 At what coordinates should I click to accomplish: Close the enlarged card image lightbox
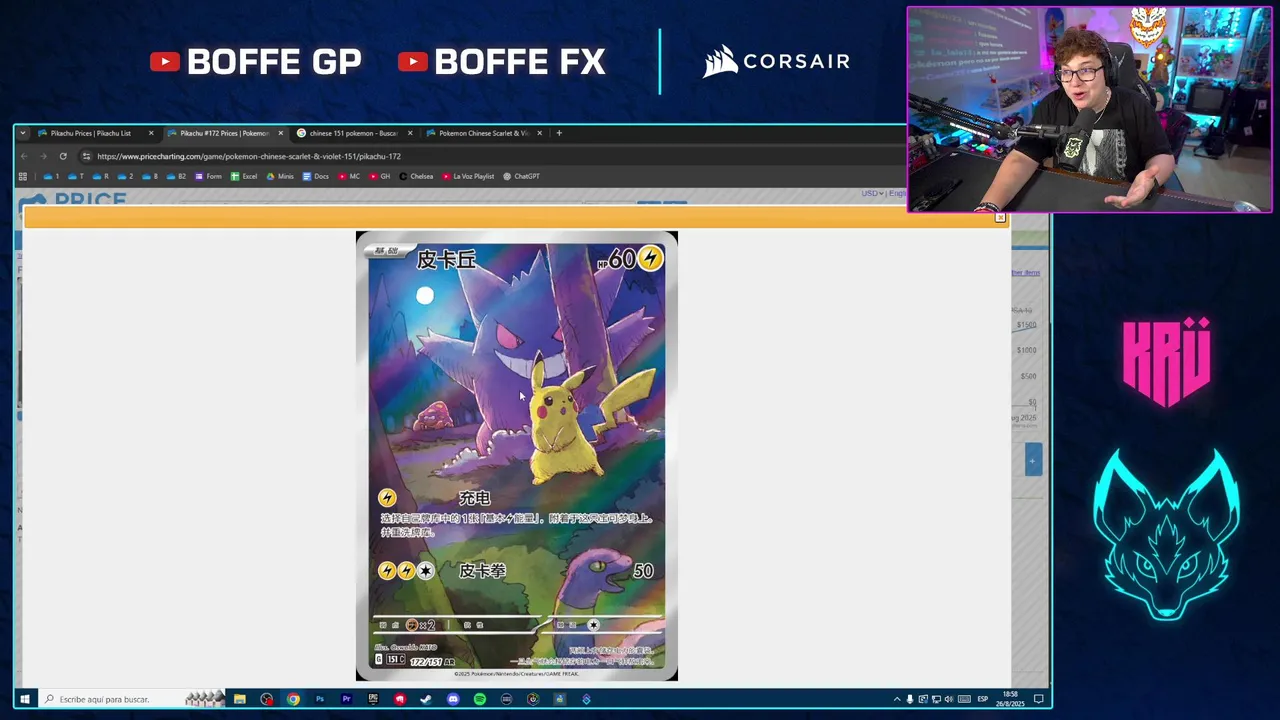[1000, 217]
